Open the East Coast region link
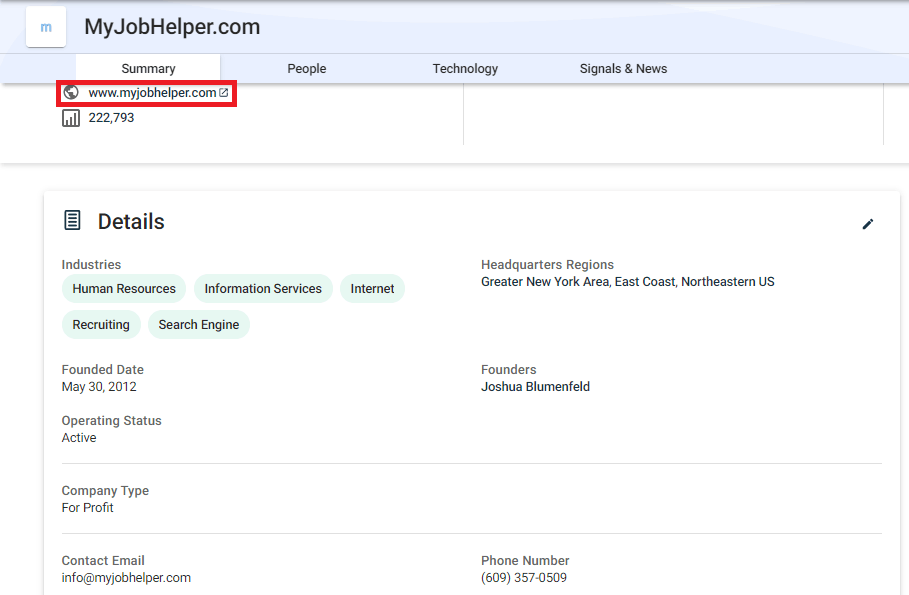This screenshot has height=595, width=909. 645,282
